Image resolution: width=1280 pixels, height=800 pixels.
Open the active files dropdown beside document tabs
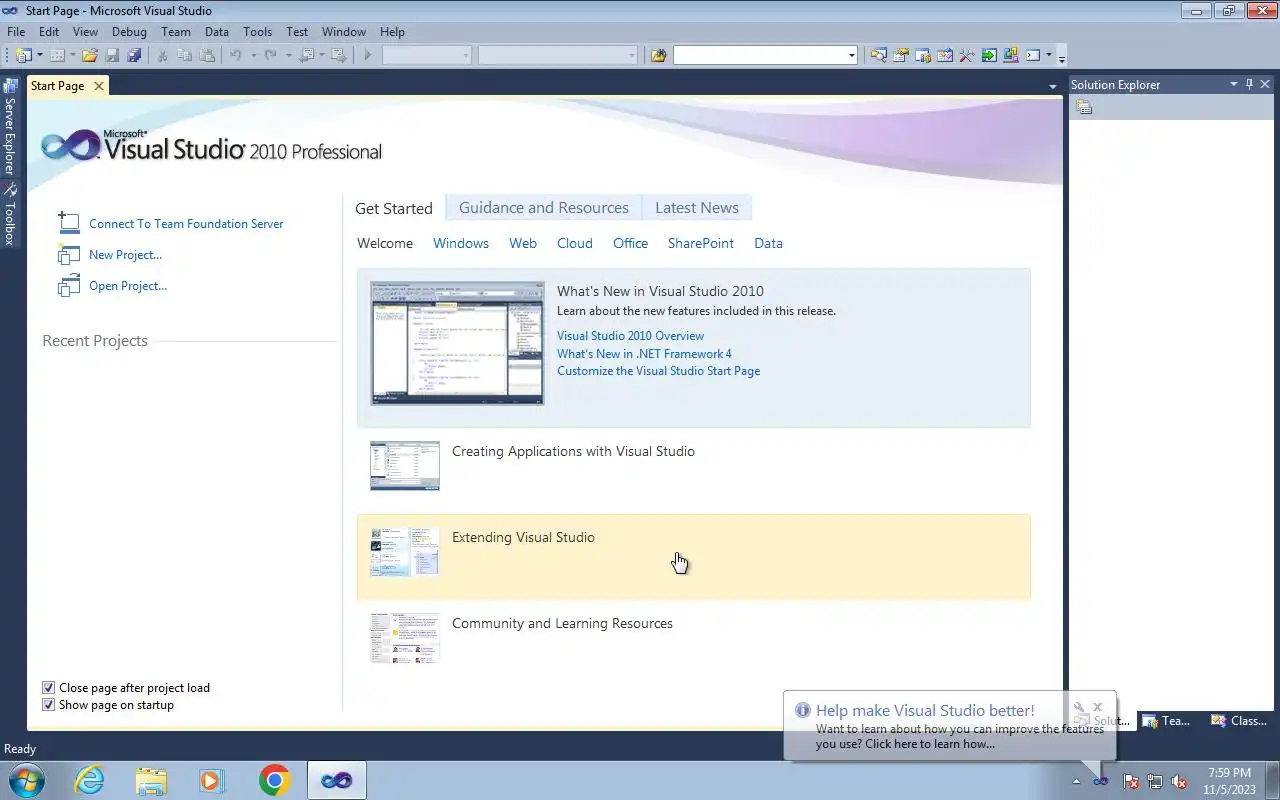1052,87
